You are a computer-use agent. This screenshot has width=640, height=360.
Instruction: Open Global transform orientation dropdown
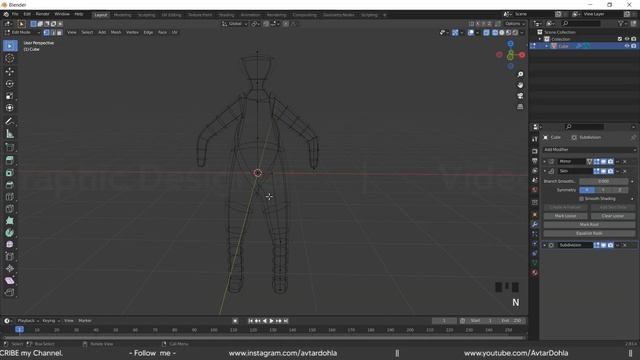tap(235, 24)
